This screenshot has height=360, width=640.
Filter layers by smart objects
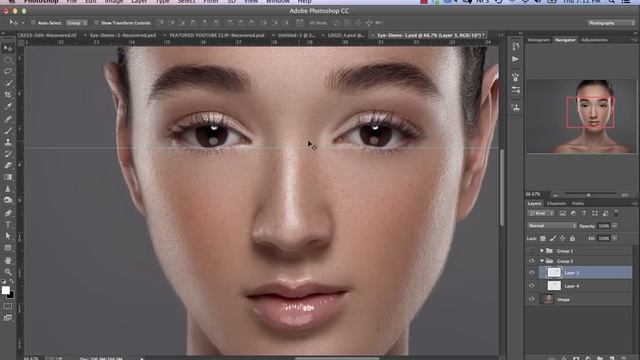605,213
